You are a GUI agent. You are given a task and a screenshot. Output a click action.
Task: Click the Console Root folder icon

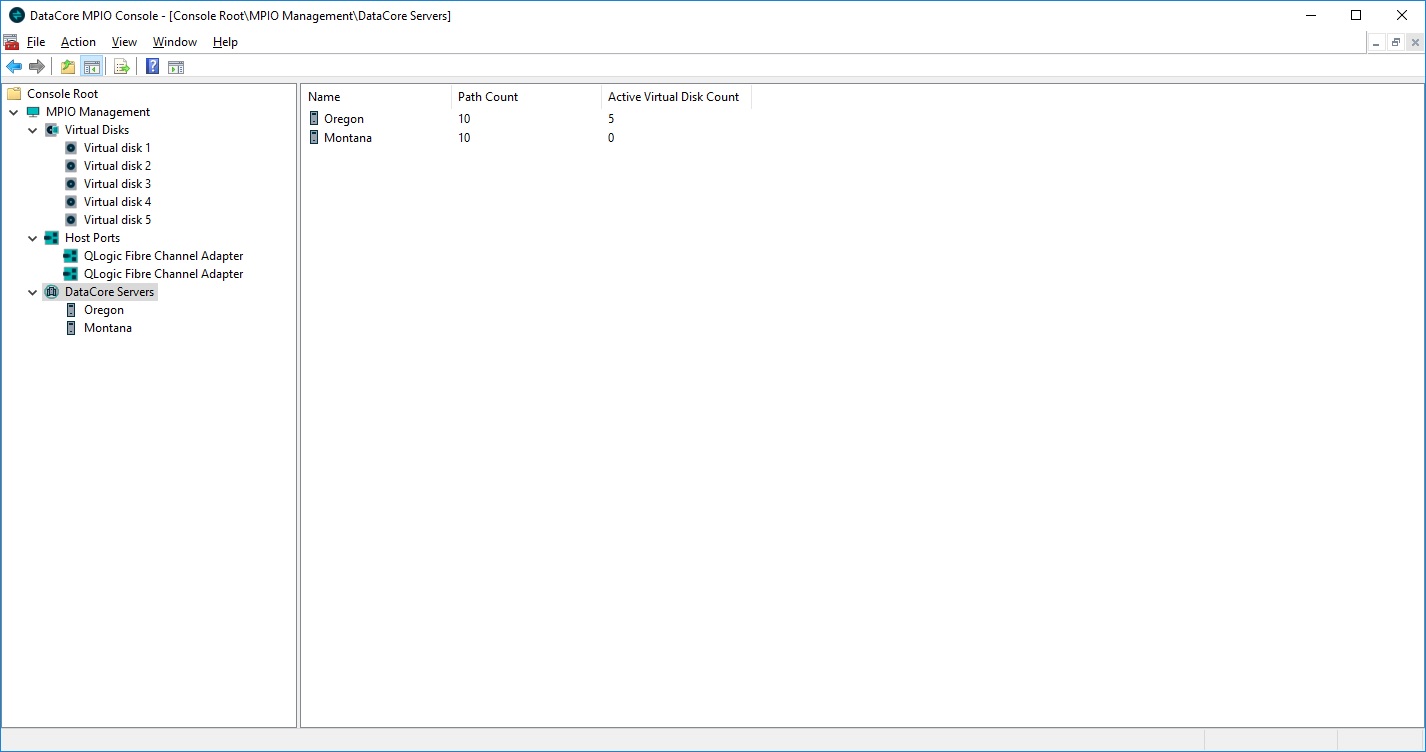(14, 94)
